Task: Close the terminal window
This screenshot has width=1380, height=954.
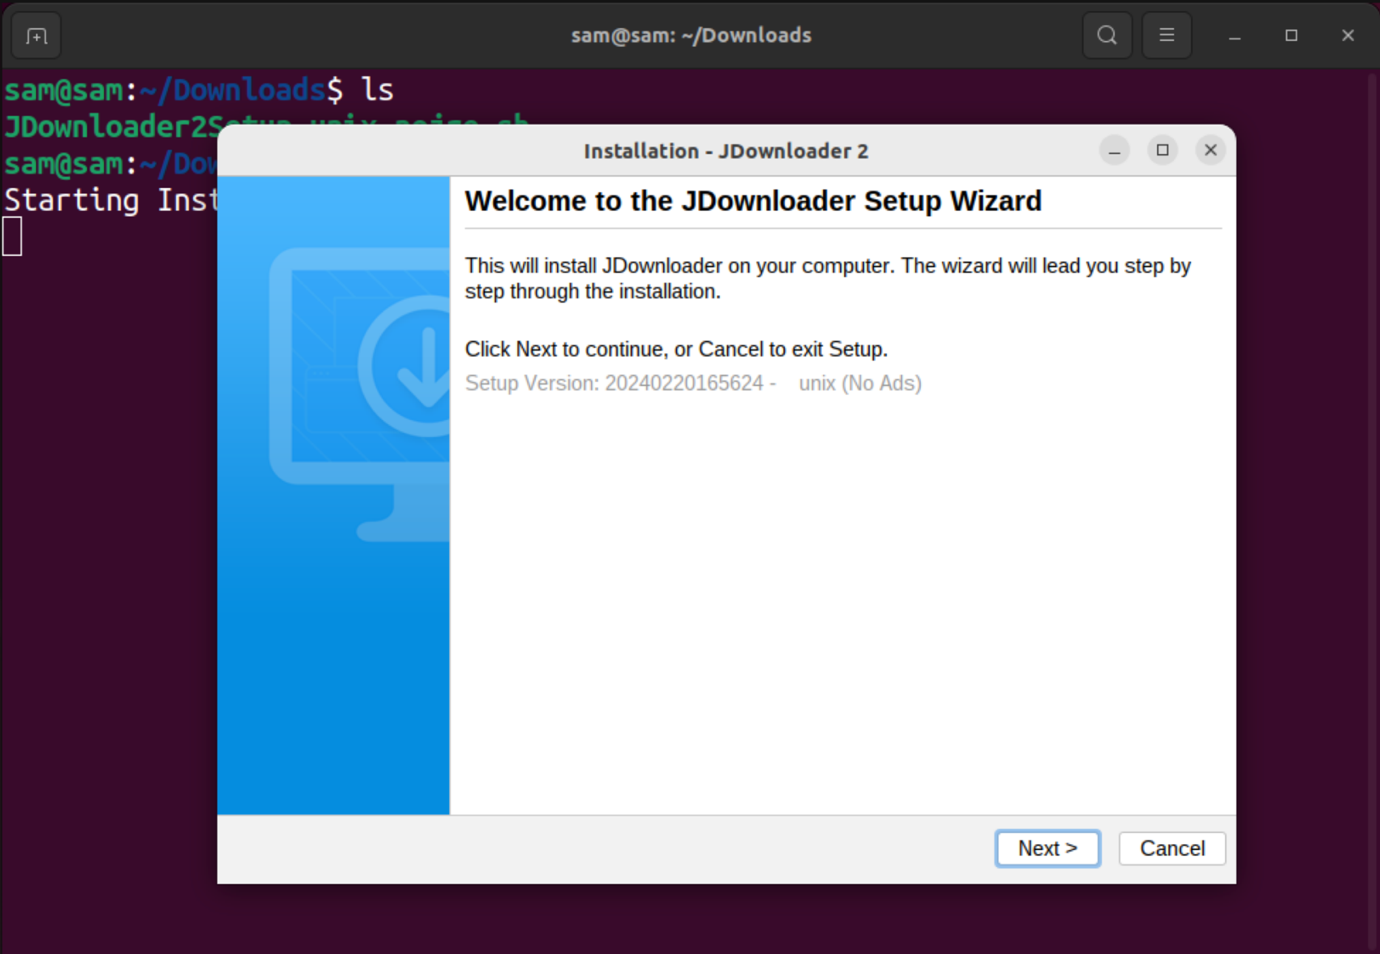Action: point(1347,35)
